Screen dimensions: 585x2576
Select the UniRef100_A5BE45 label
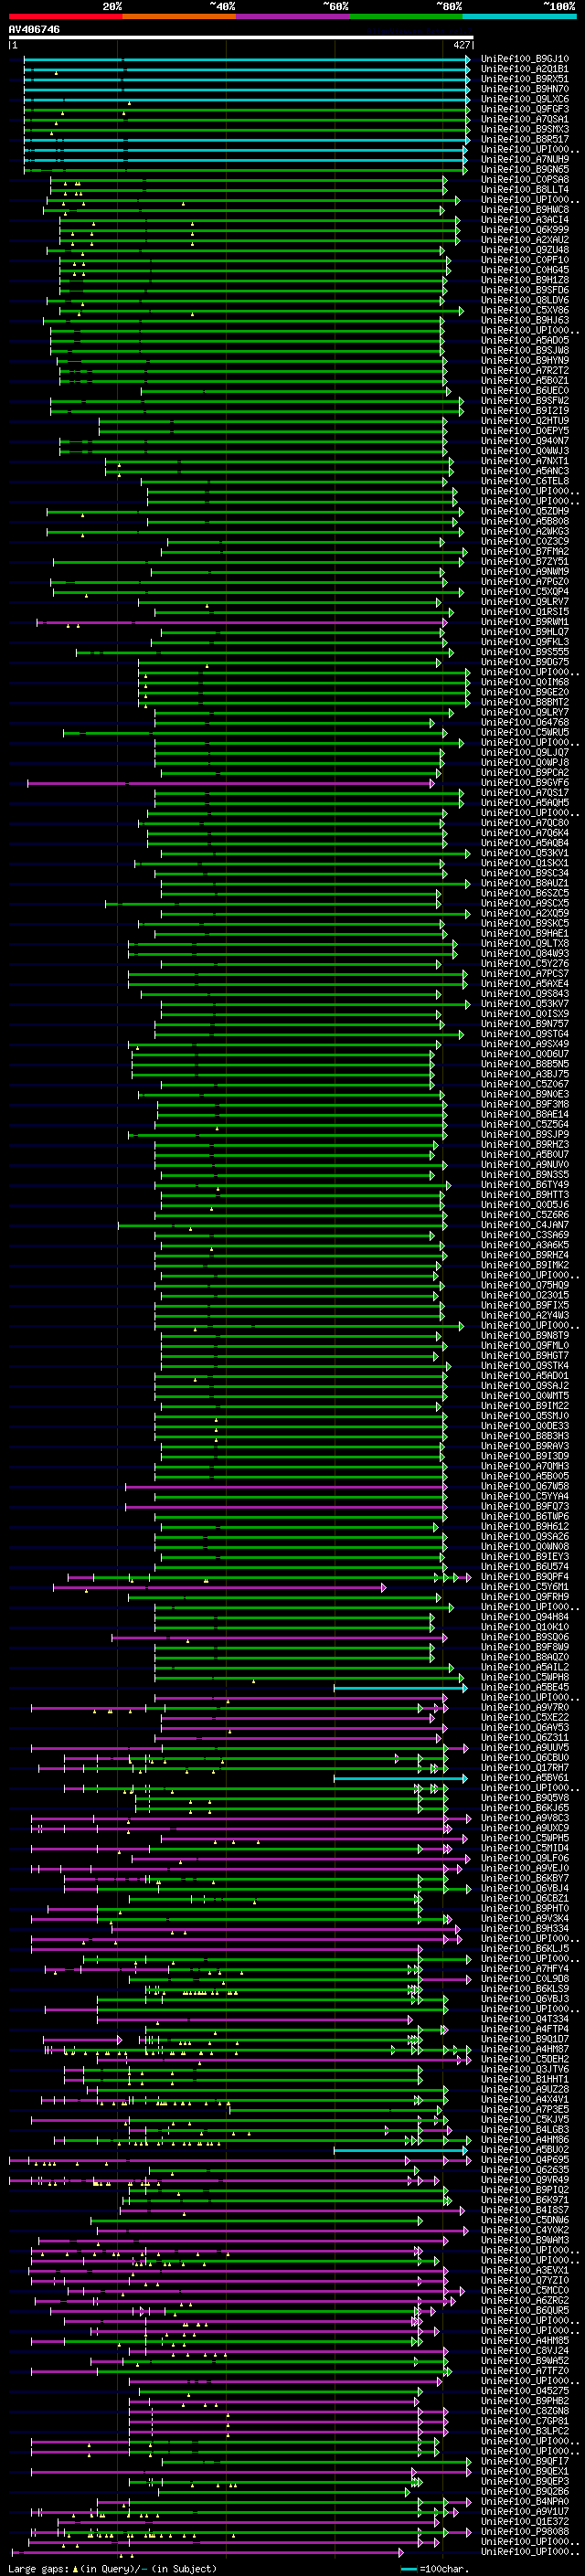[524, 1687]
